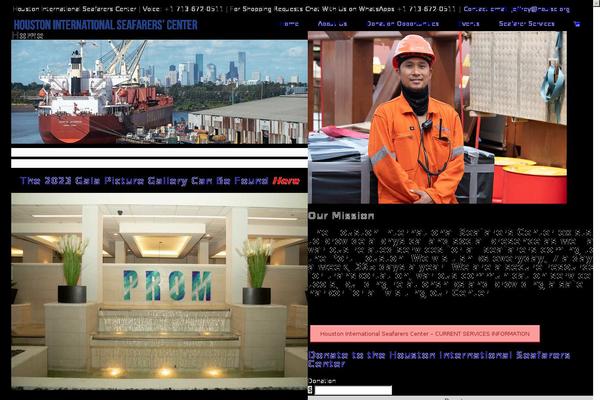This screenshot has height=400, width=600.
Task: Open the shopping cart icon
Action: tap(577, 24)
